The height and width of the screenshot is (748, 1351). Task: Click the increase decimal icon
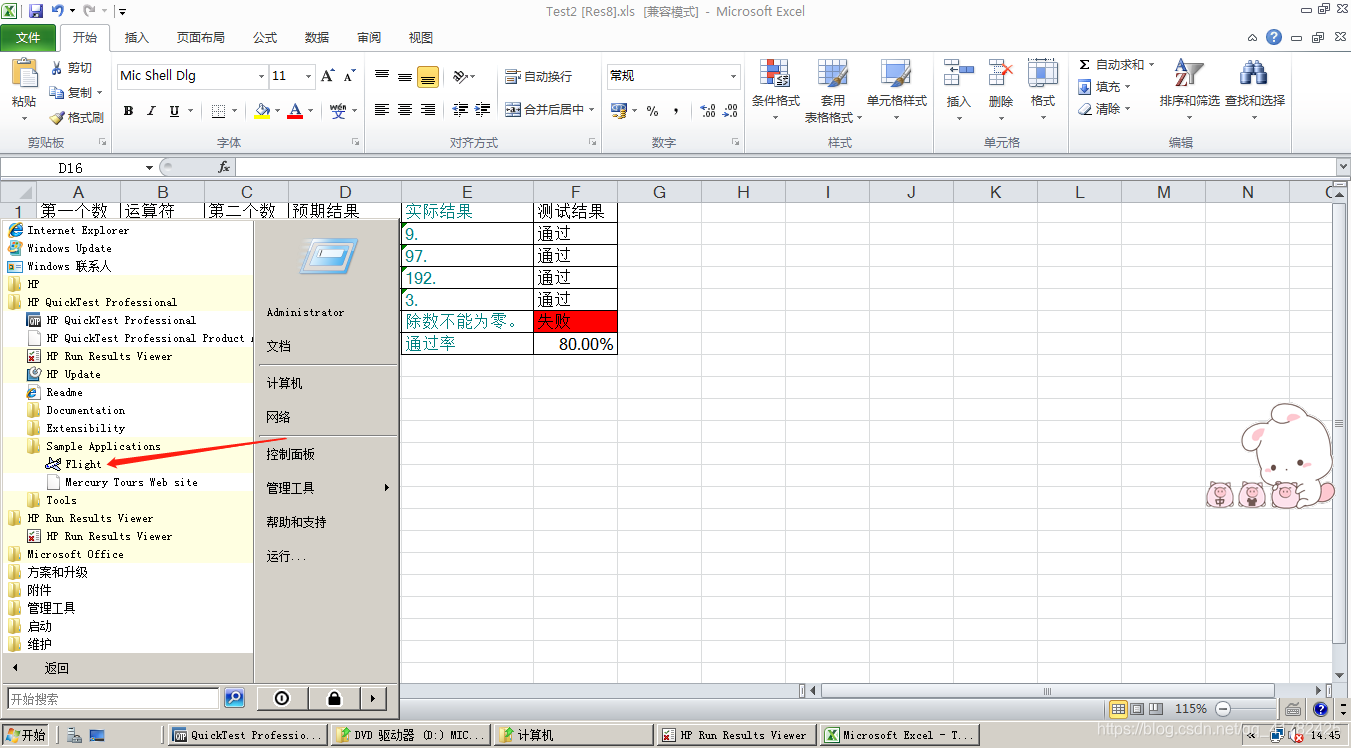click(x=708, y=111)
